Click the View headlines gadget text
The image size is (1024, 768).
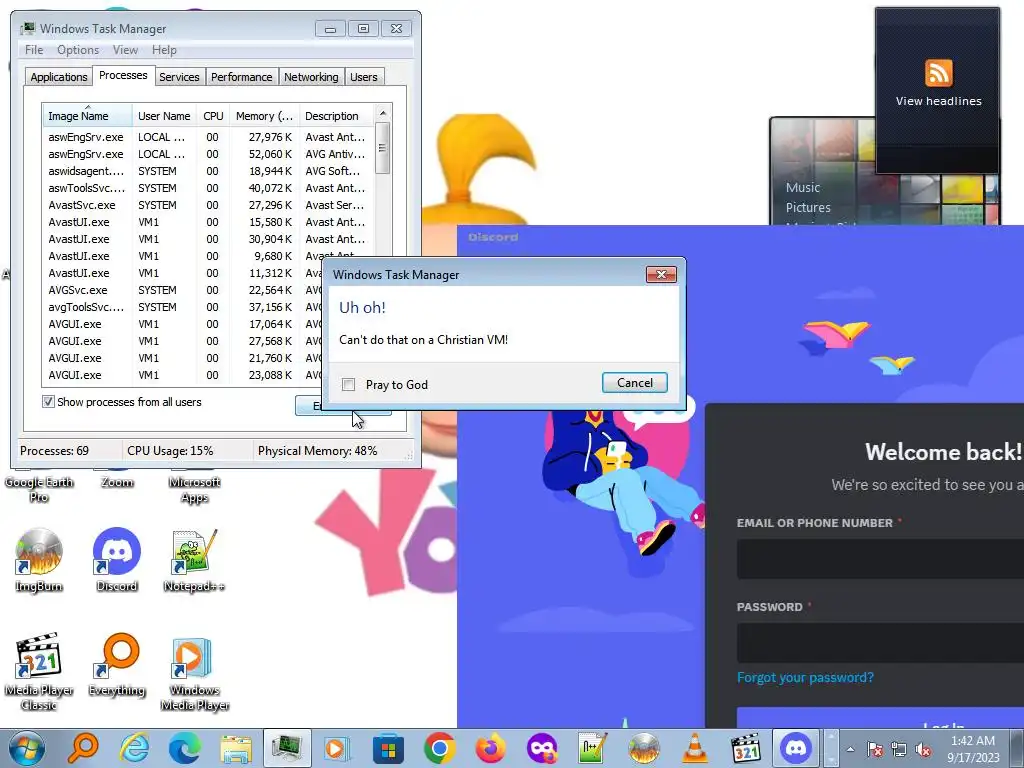point(938,101)
